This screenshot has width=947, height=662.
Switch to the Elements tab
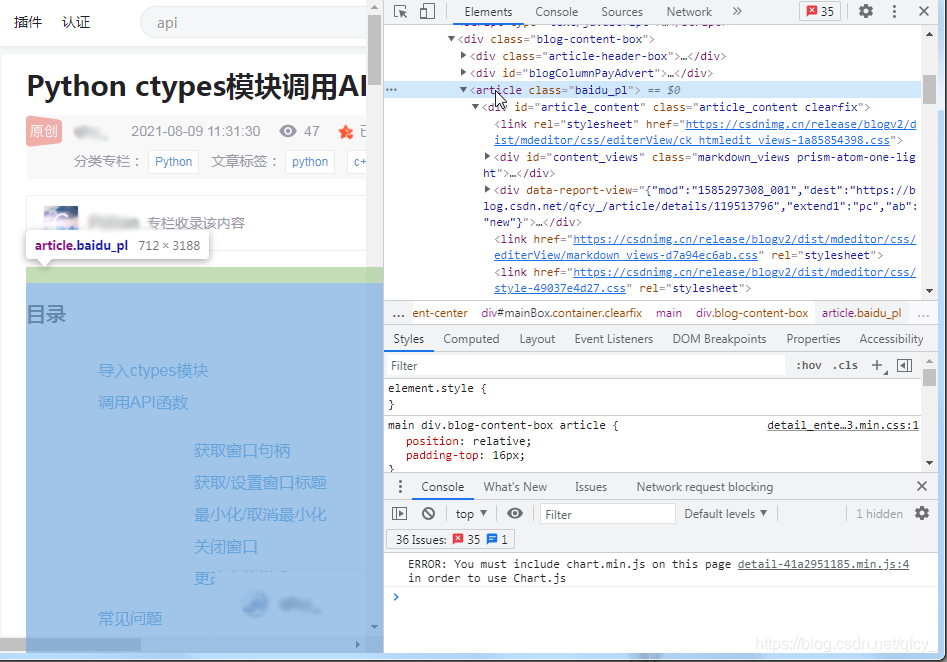tap(488, 11)
